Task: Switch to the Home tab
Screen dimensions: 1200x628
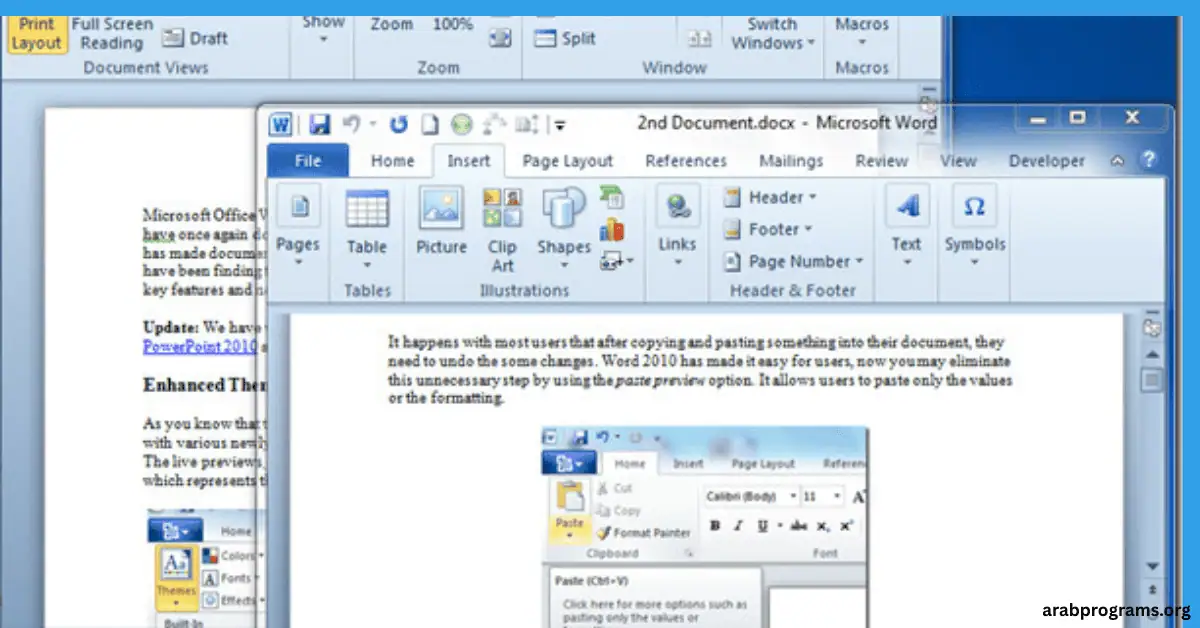Action: click(392, 160)
